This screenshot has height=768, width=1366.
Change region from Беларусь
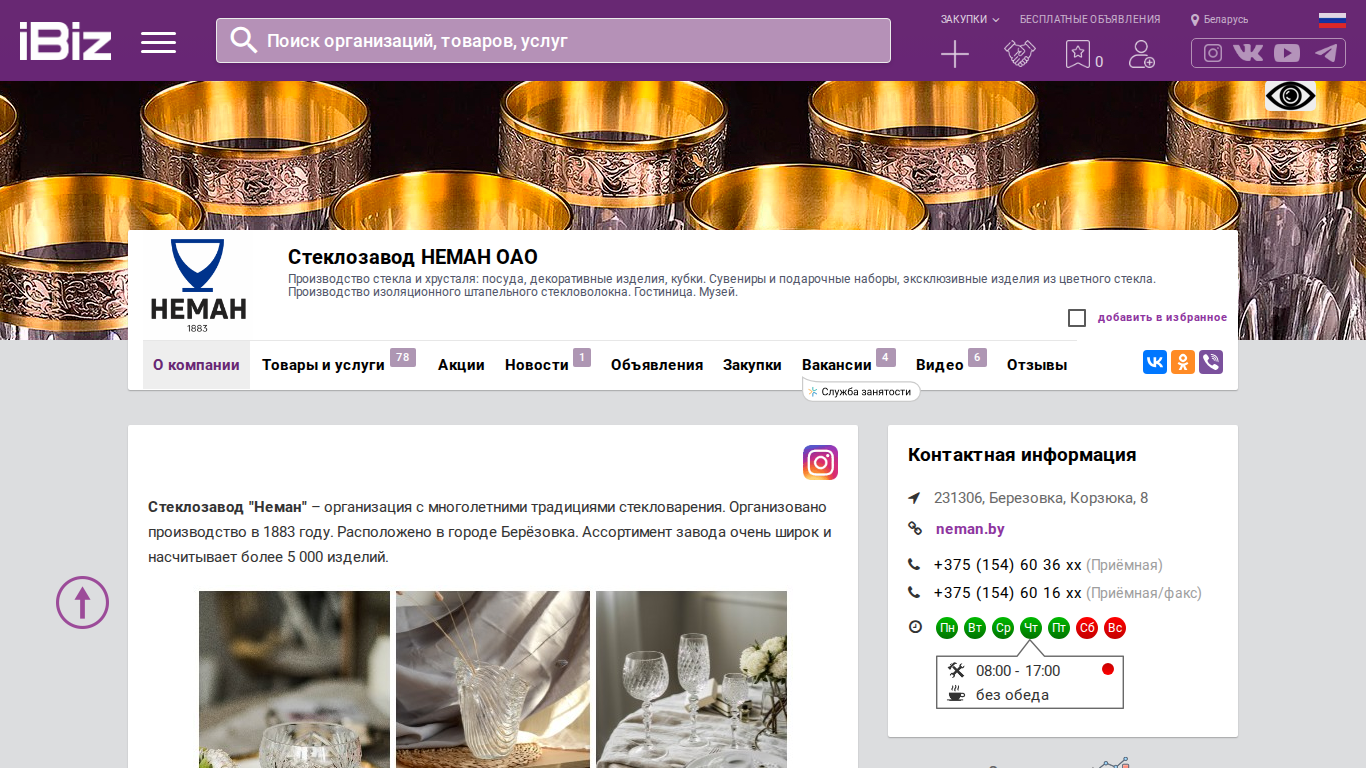1219,19
